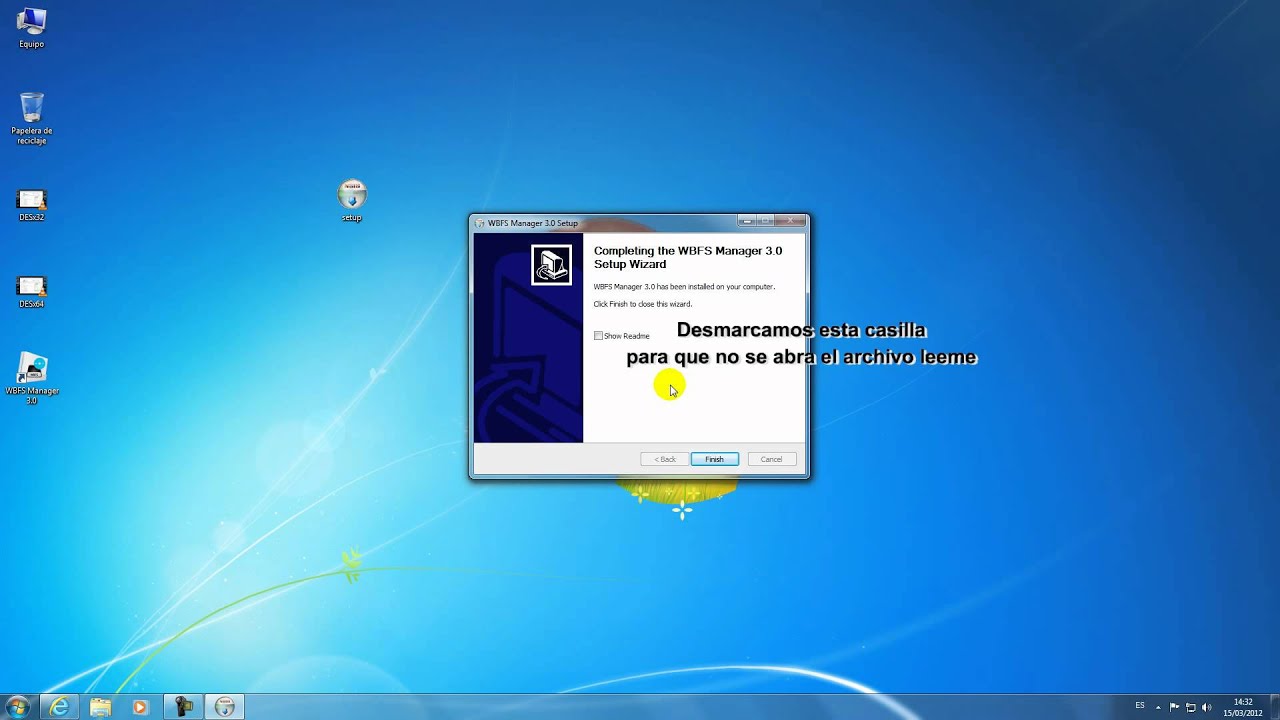Click the WBFS setup taskbar button

[x=225, y=707]
